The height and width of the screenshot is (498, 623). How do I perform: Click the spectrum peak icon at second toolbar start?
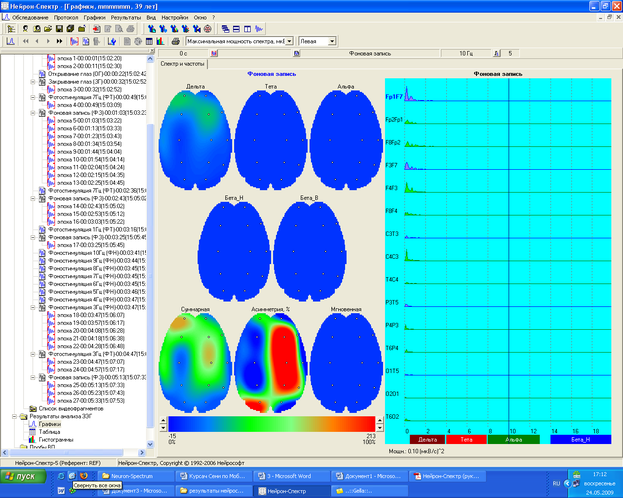(11, 41)
